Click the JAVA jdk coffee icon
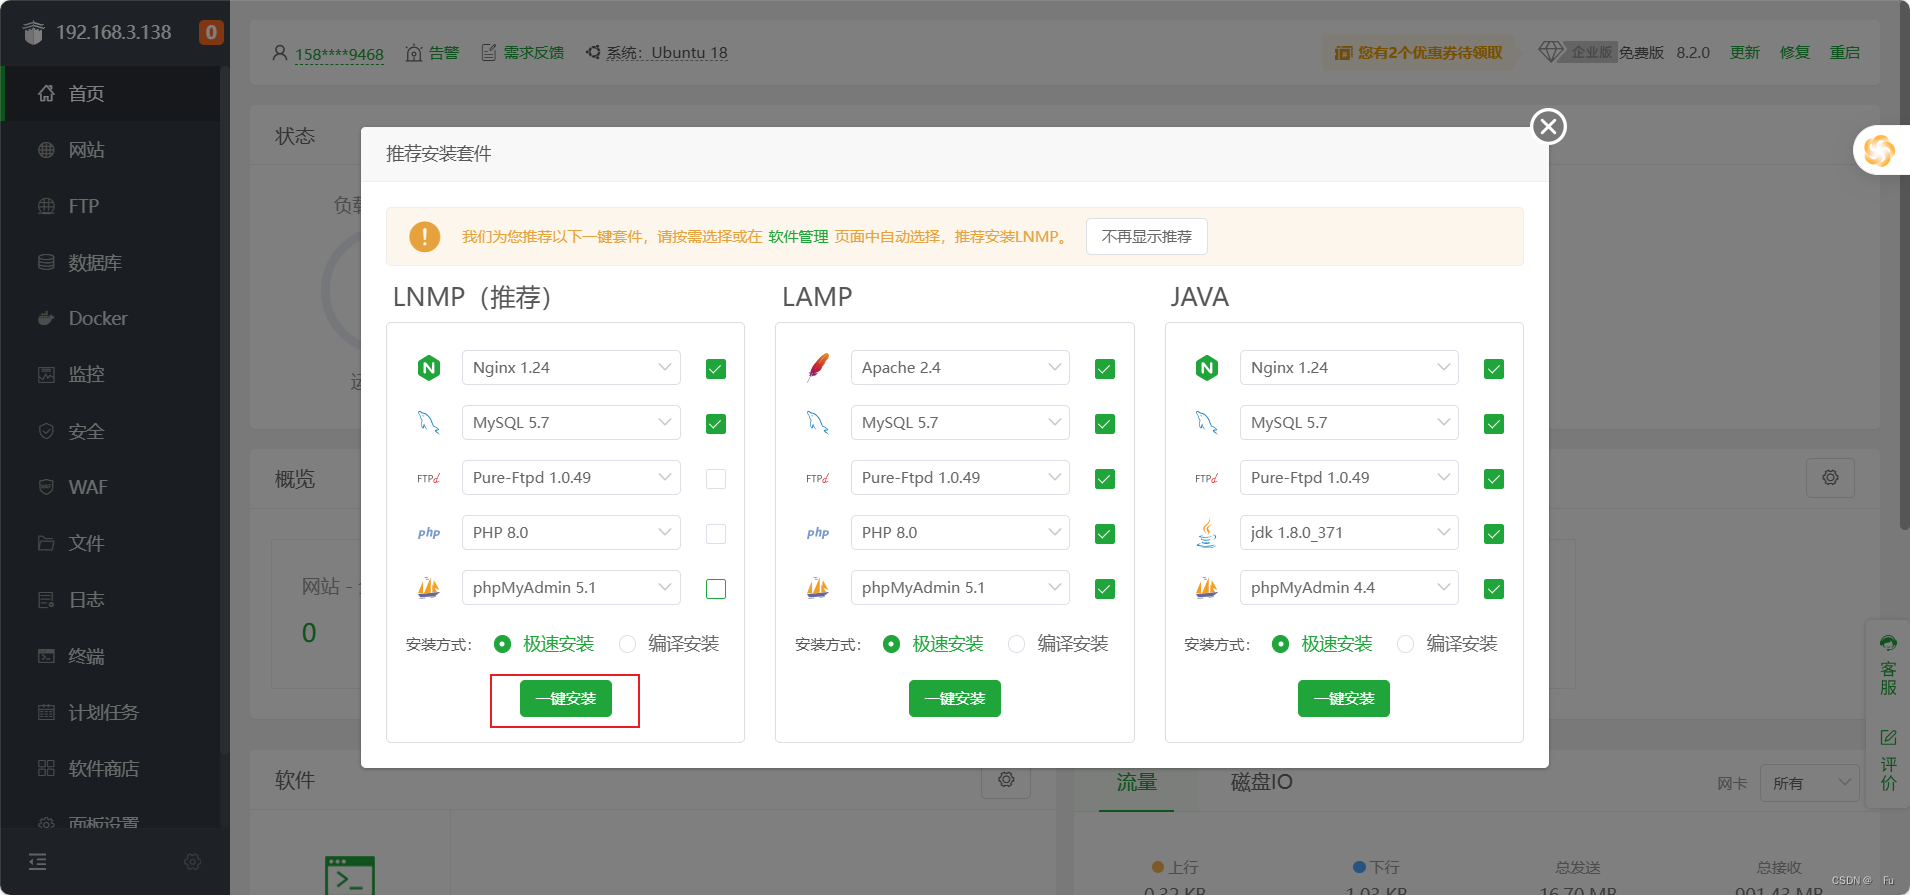1910x895 pixels. click(x=1207, y=533)
